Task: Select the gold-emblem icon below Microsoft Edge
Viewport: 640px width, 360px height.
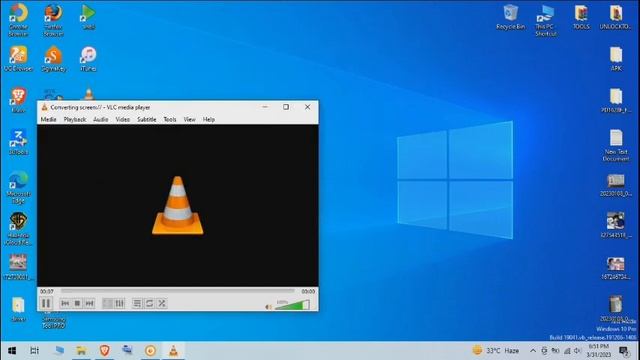Action: 18,229
